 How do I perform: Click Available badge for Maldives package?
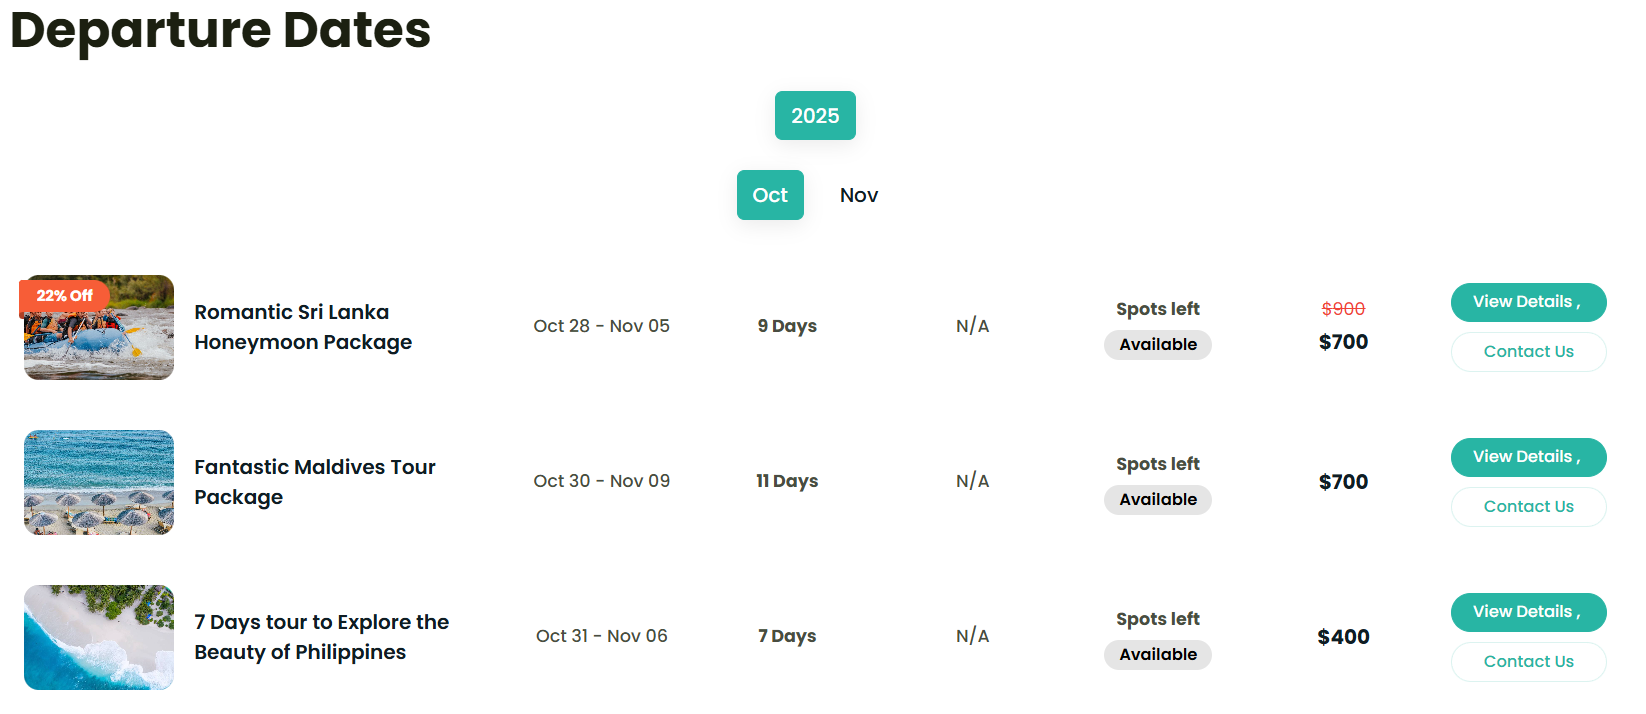click(x=1157, y=500)
